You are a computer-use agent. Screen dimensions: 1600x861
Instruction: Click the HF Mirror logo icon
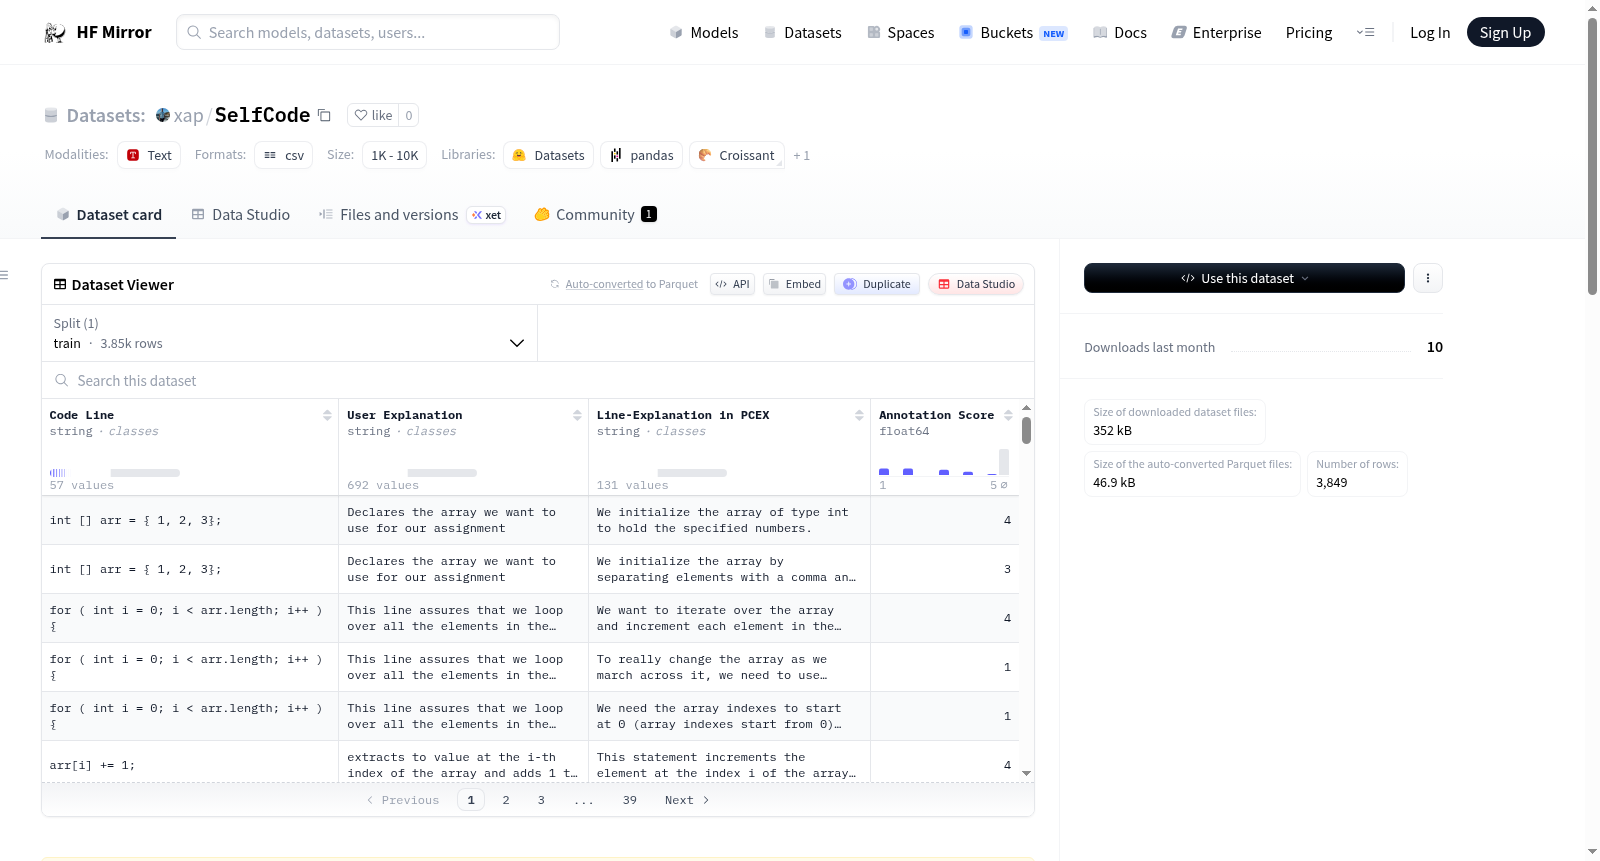click(55, 33)
